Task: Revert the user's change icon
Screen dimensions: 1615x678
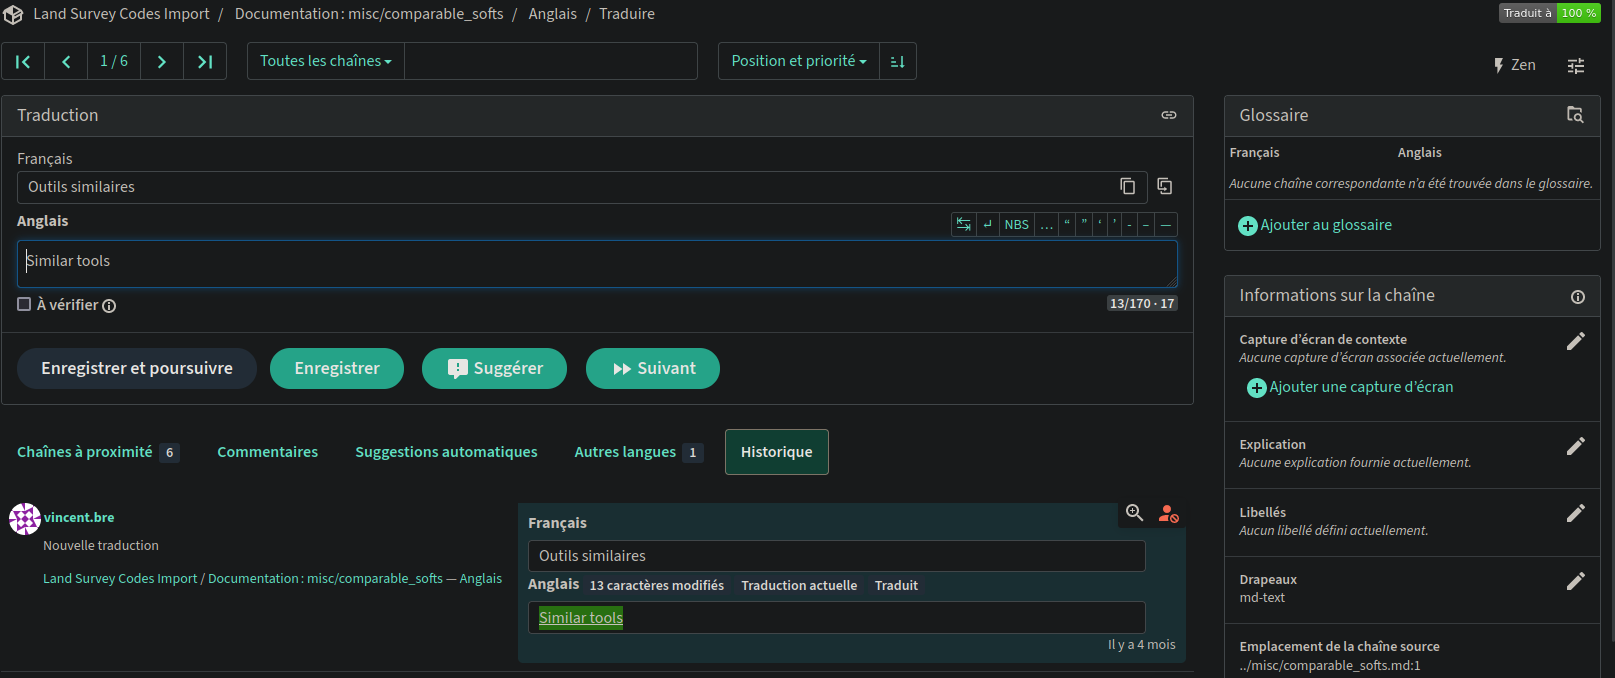Action: click(1168, 514)
